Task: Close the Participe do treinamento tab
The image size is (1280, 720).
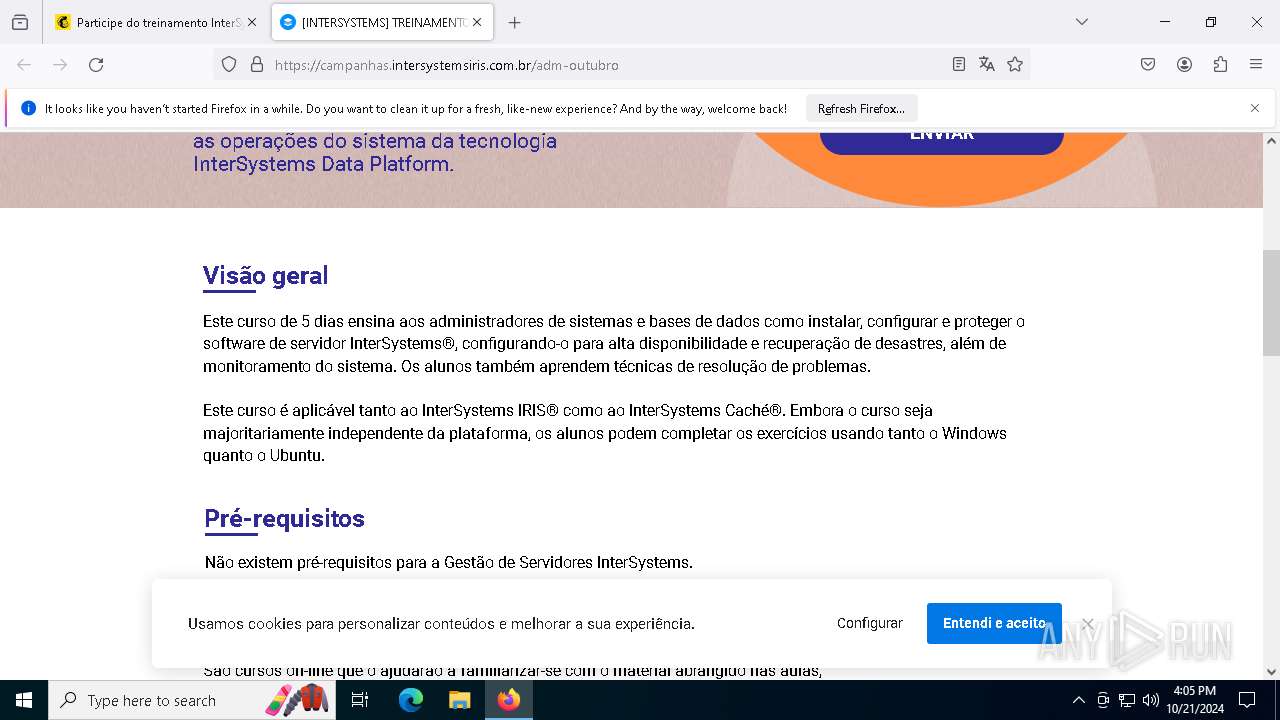Action: 251,22
